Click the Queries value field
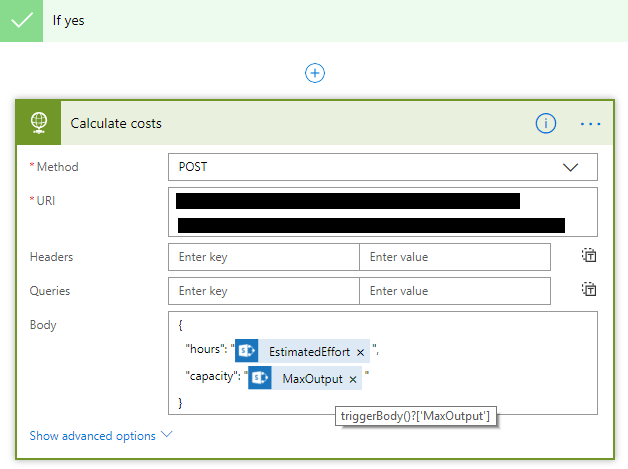The width and height of the screenshot is (628, 469). (455, 291)
